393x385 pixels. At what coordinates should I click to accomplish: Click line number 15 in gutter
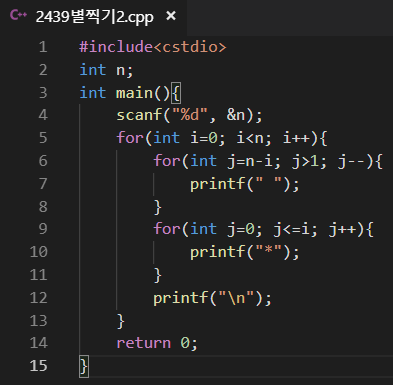[x=39, y=366]
